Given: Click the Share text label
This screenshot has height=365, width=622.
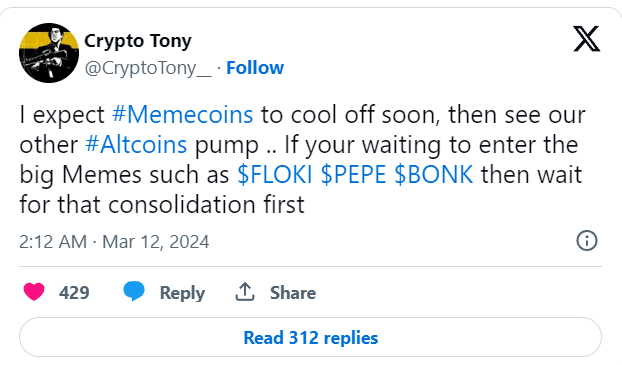Looking at the screenshot, I should pos(293,293).
